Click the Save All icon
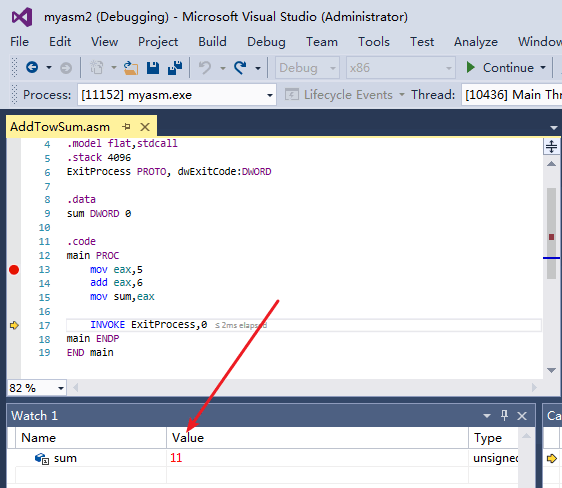Image resolution: width=562 pixels, height=488 pixels. [175, 68]
